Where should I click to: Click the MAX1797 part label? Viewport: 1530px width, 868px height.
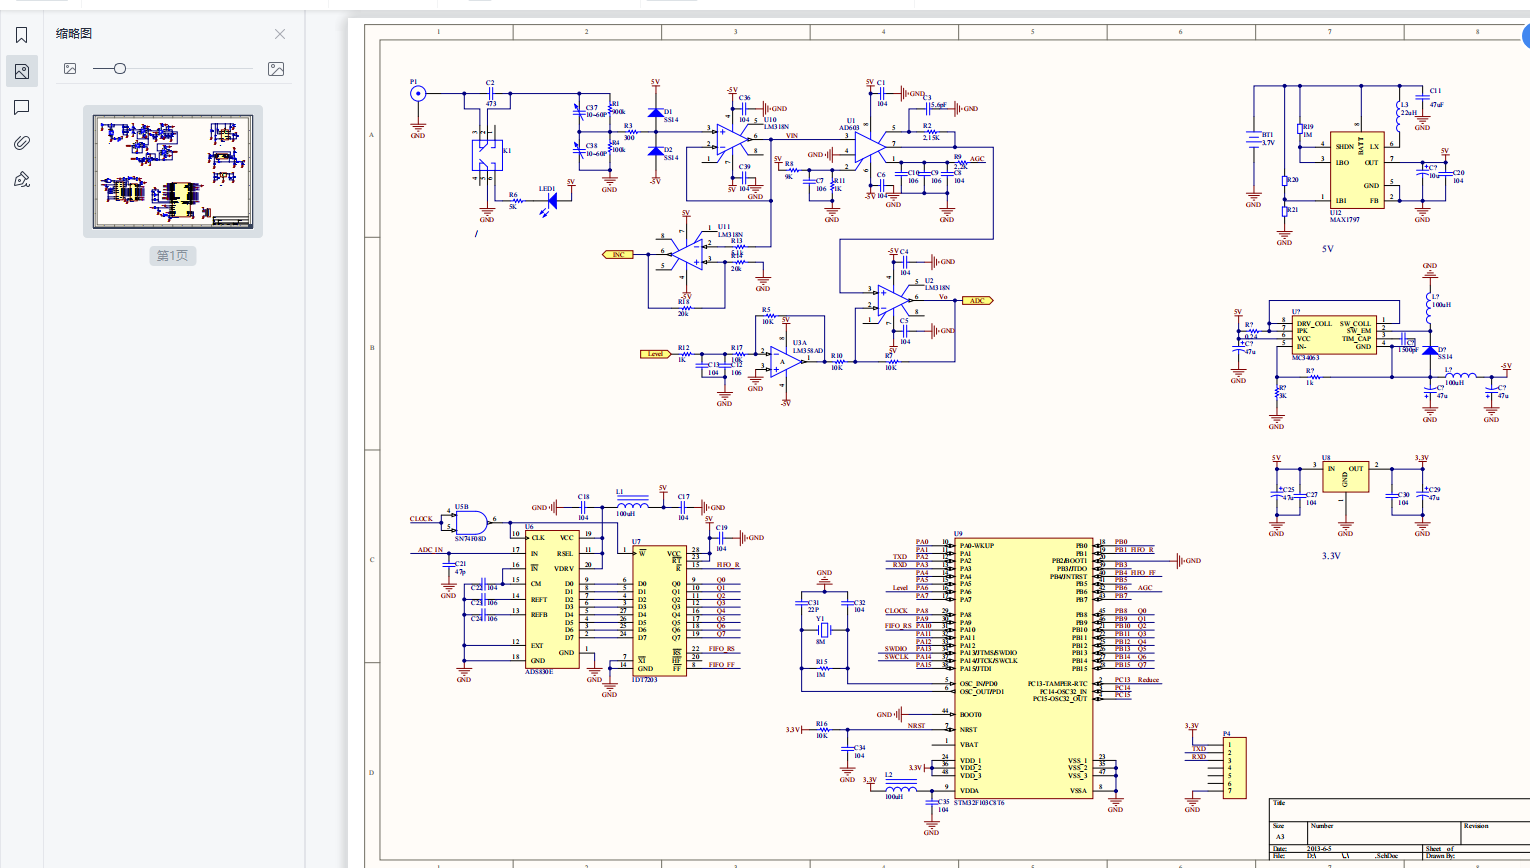tap(1345, 219)
